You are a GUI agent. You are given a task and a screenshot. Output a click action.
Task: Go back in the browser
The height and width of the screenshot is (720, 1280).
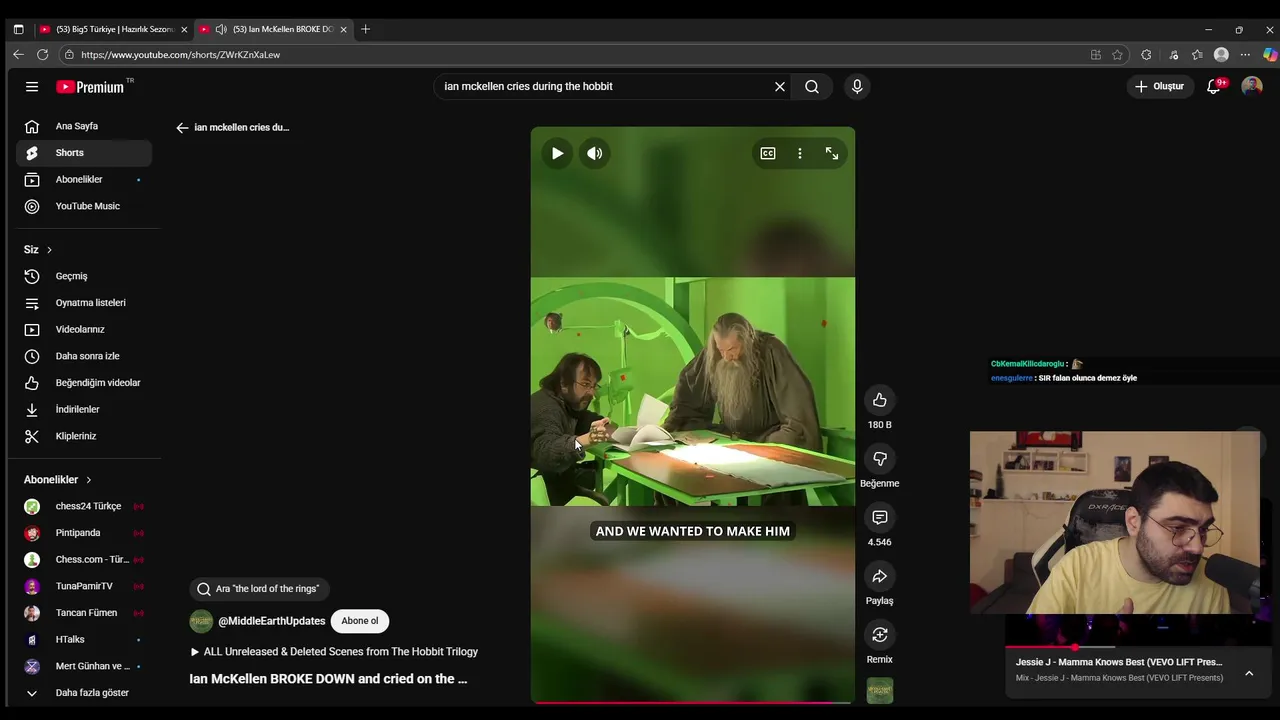tap(18, 55)
